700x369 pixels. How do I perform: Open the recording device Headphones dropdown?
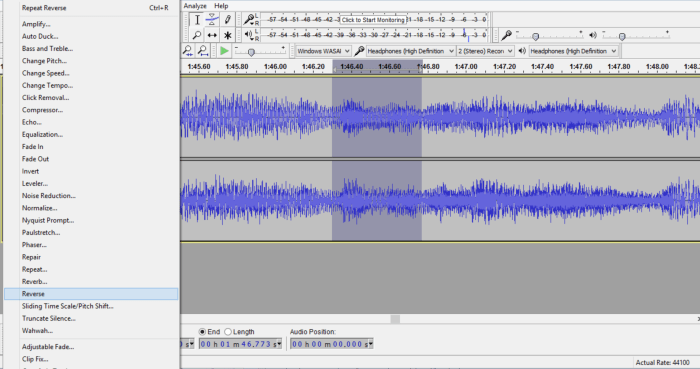pyautogui.click(x=410, y=51)
